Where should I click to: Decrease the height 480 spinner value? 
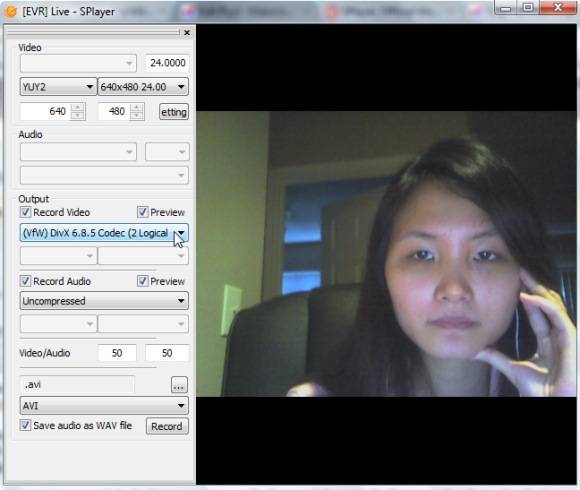click(x=137, y=115)
